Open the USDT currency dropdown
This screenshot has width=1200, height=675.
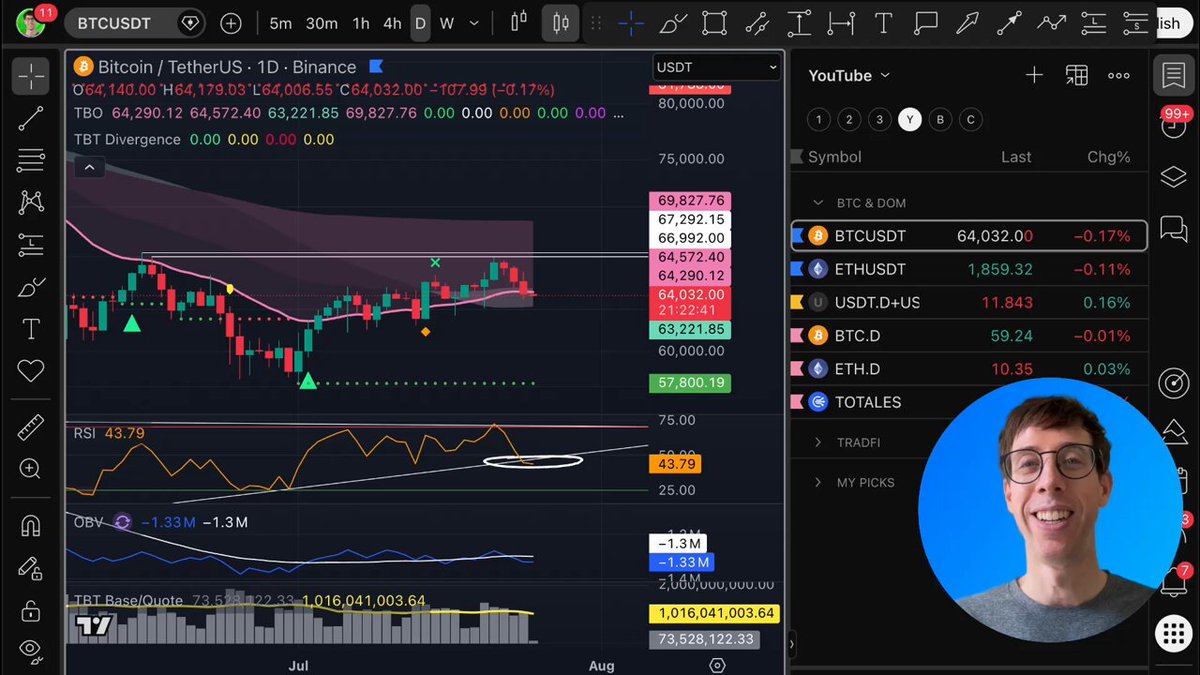coord(716,67)
